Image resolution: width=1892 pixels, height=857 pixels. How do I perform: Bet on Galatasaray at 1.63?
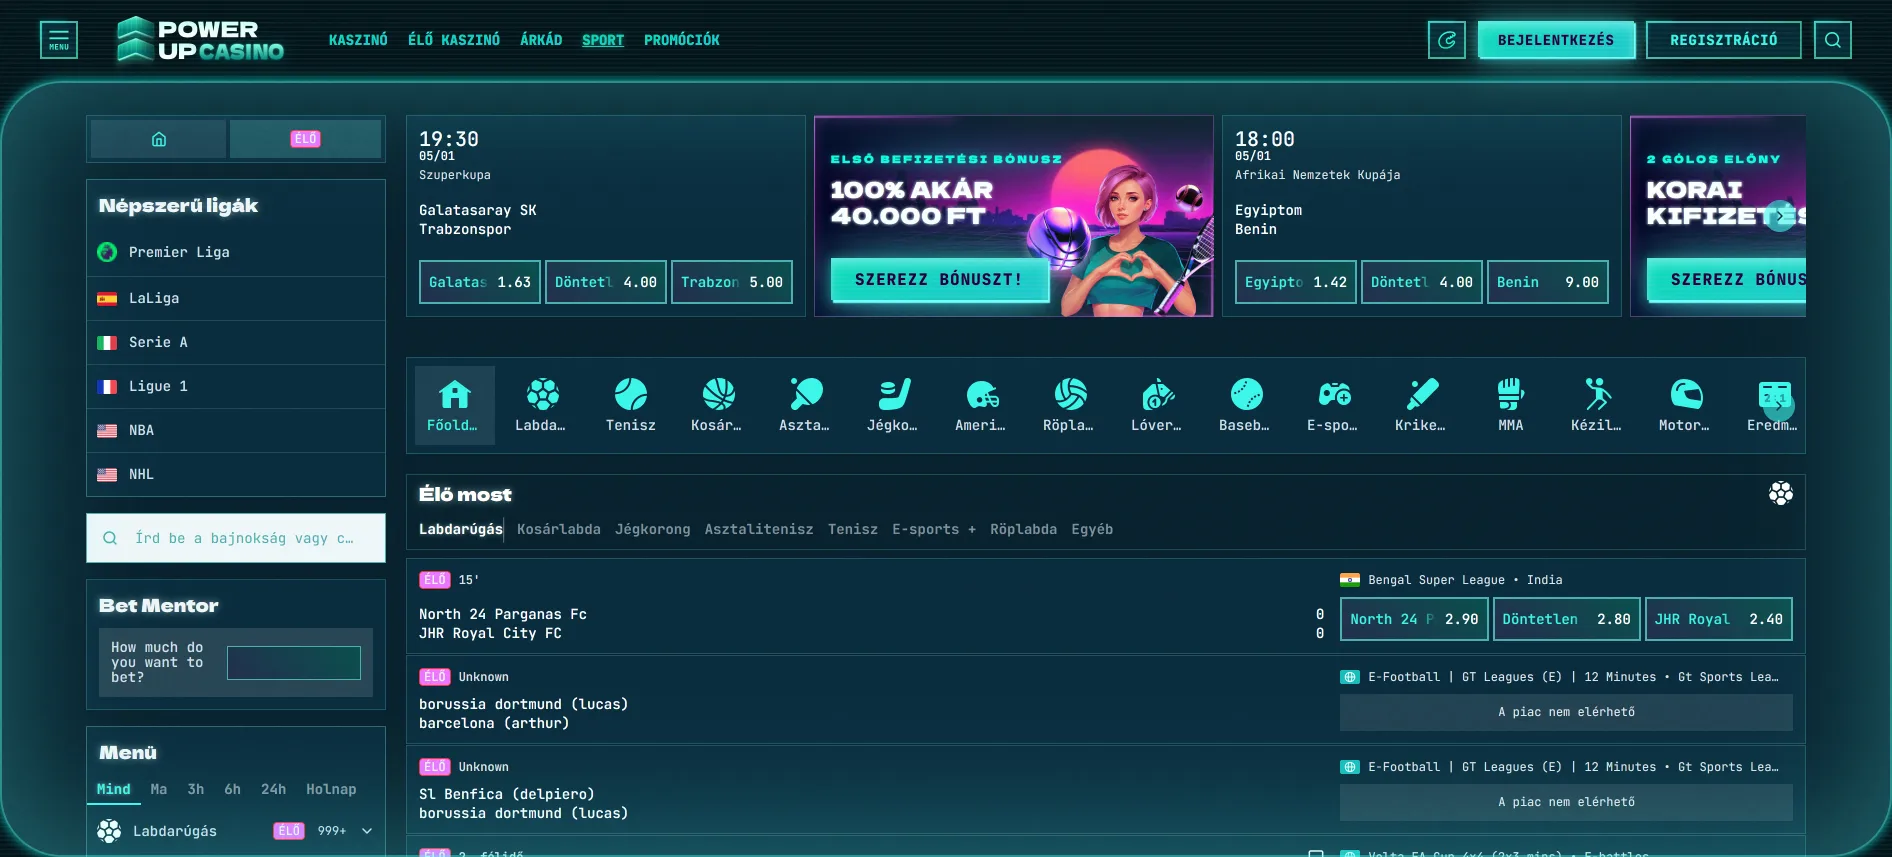click(x=480, y=282)
